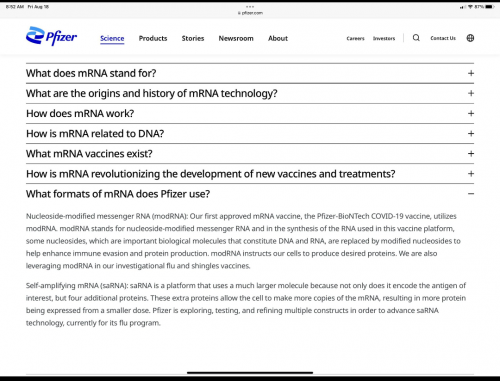Click heading 'How does mRNA work?'
Screen dimensions: 500x381
(x=80, y=114)
